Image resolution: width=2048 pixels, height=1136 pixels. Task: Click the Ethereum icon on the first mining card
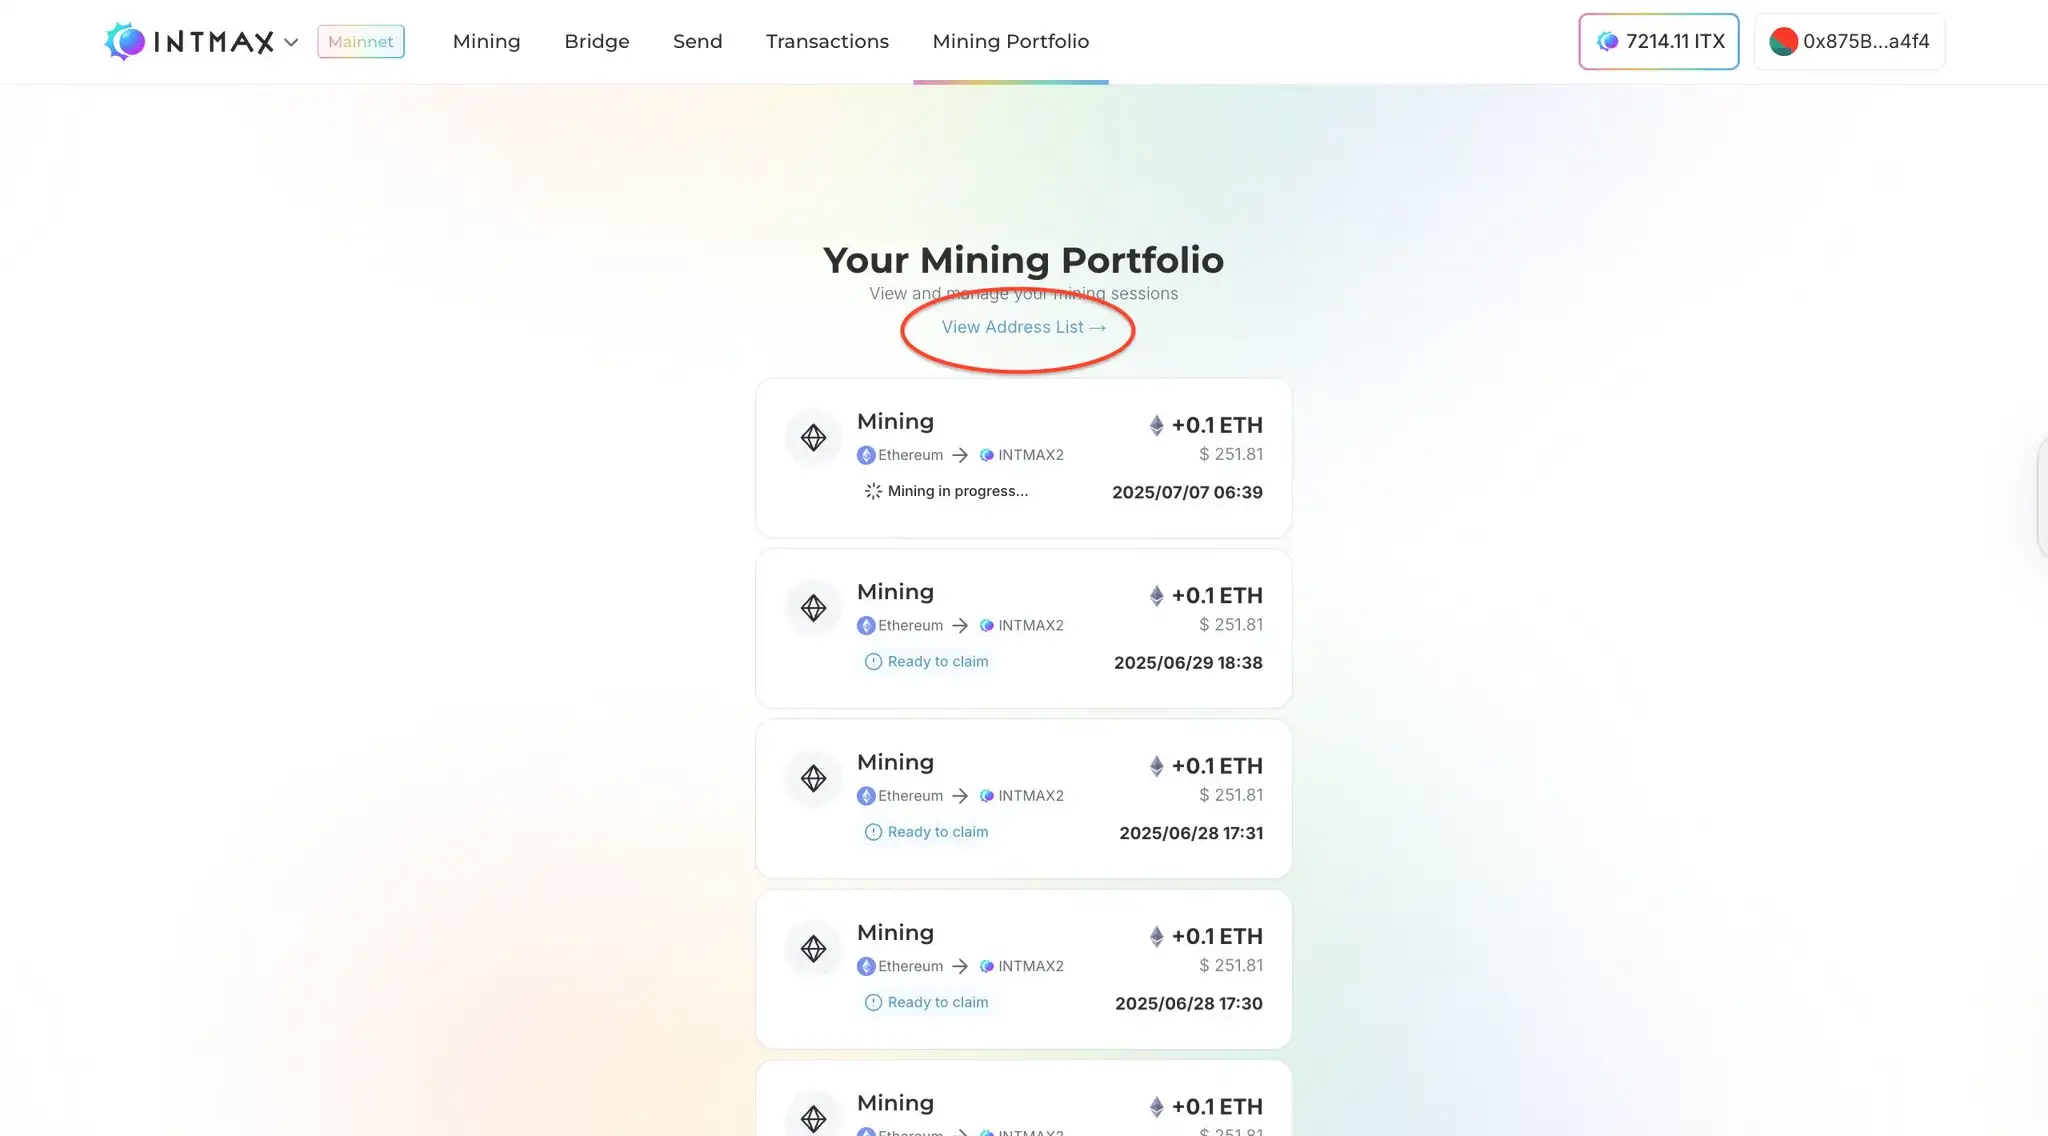click(x=866, y=455)
